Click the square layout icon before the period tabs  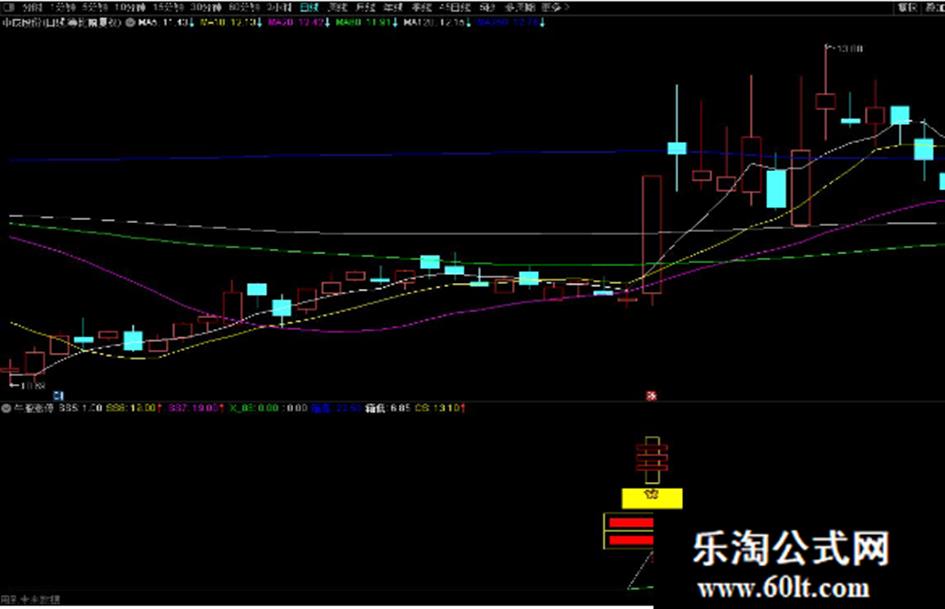[x=8, y=7]
